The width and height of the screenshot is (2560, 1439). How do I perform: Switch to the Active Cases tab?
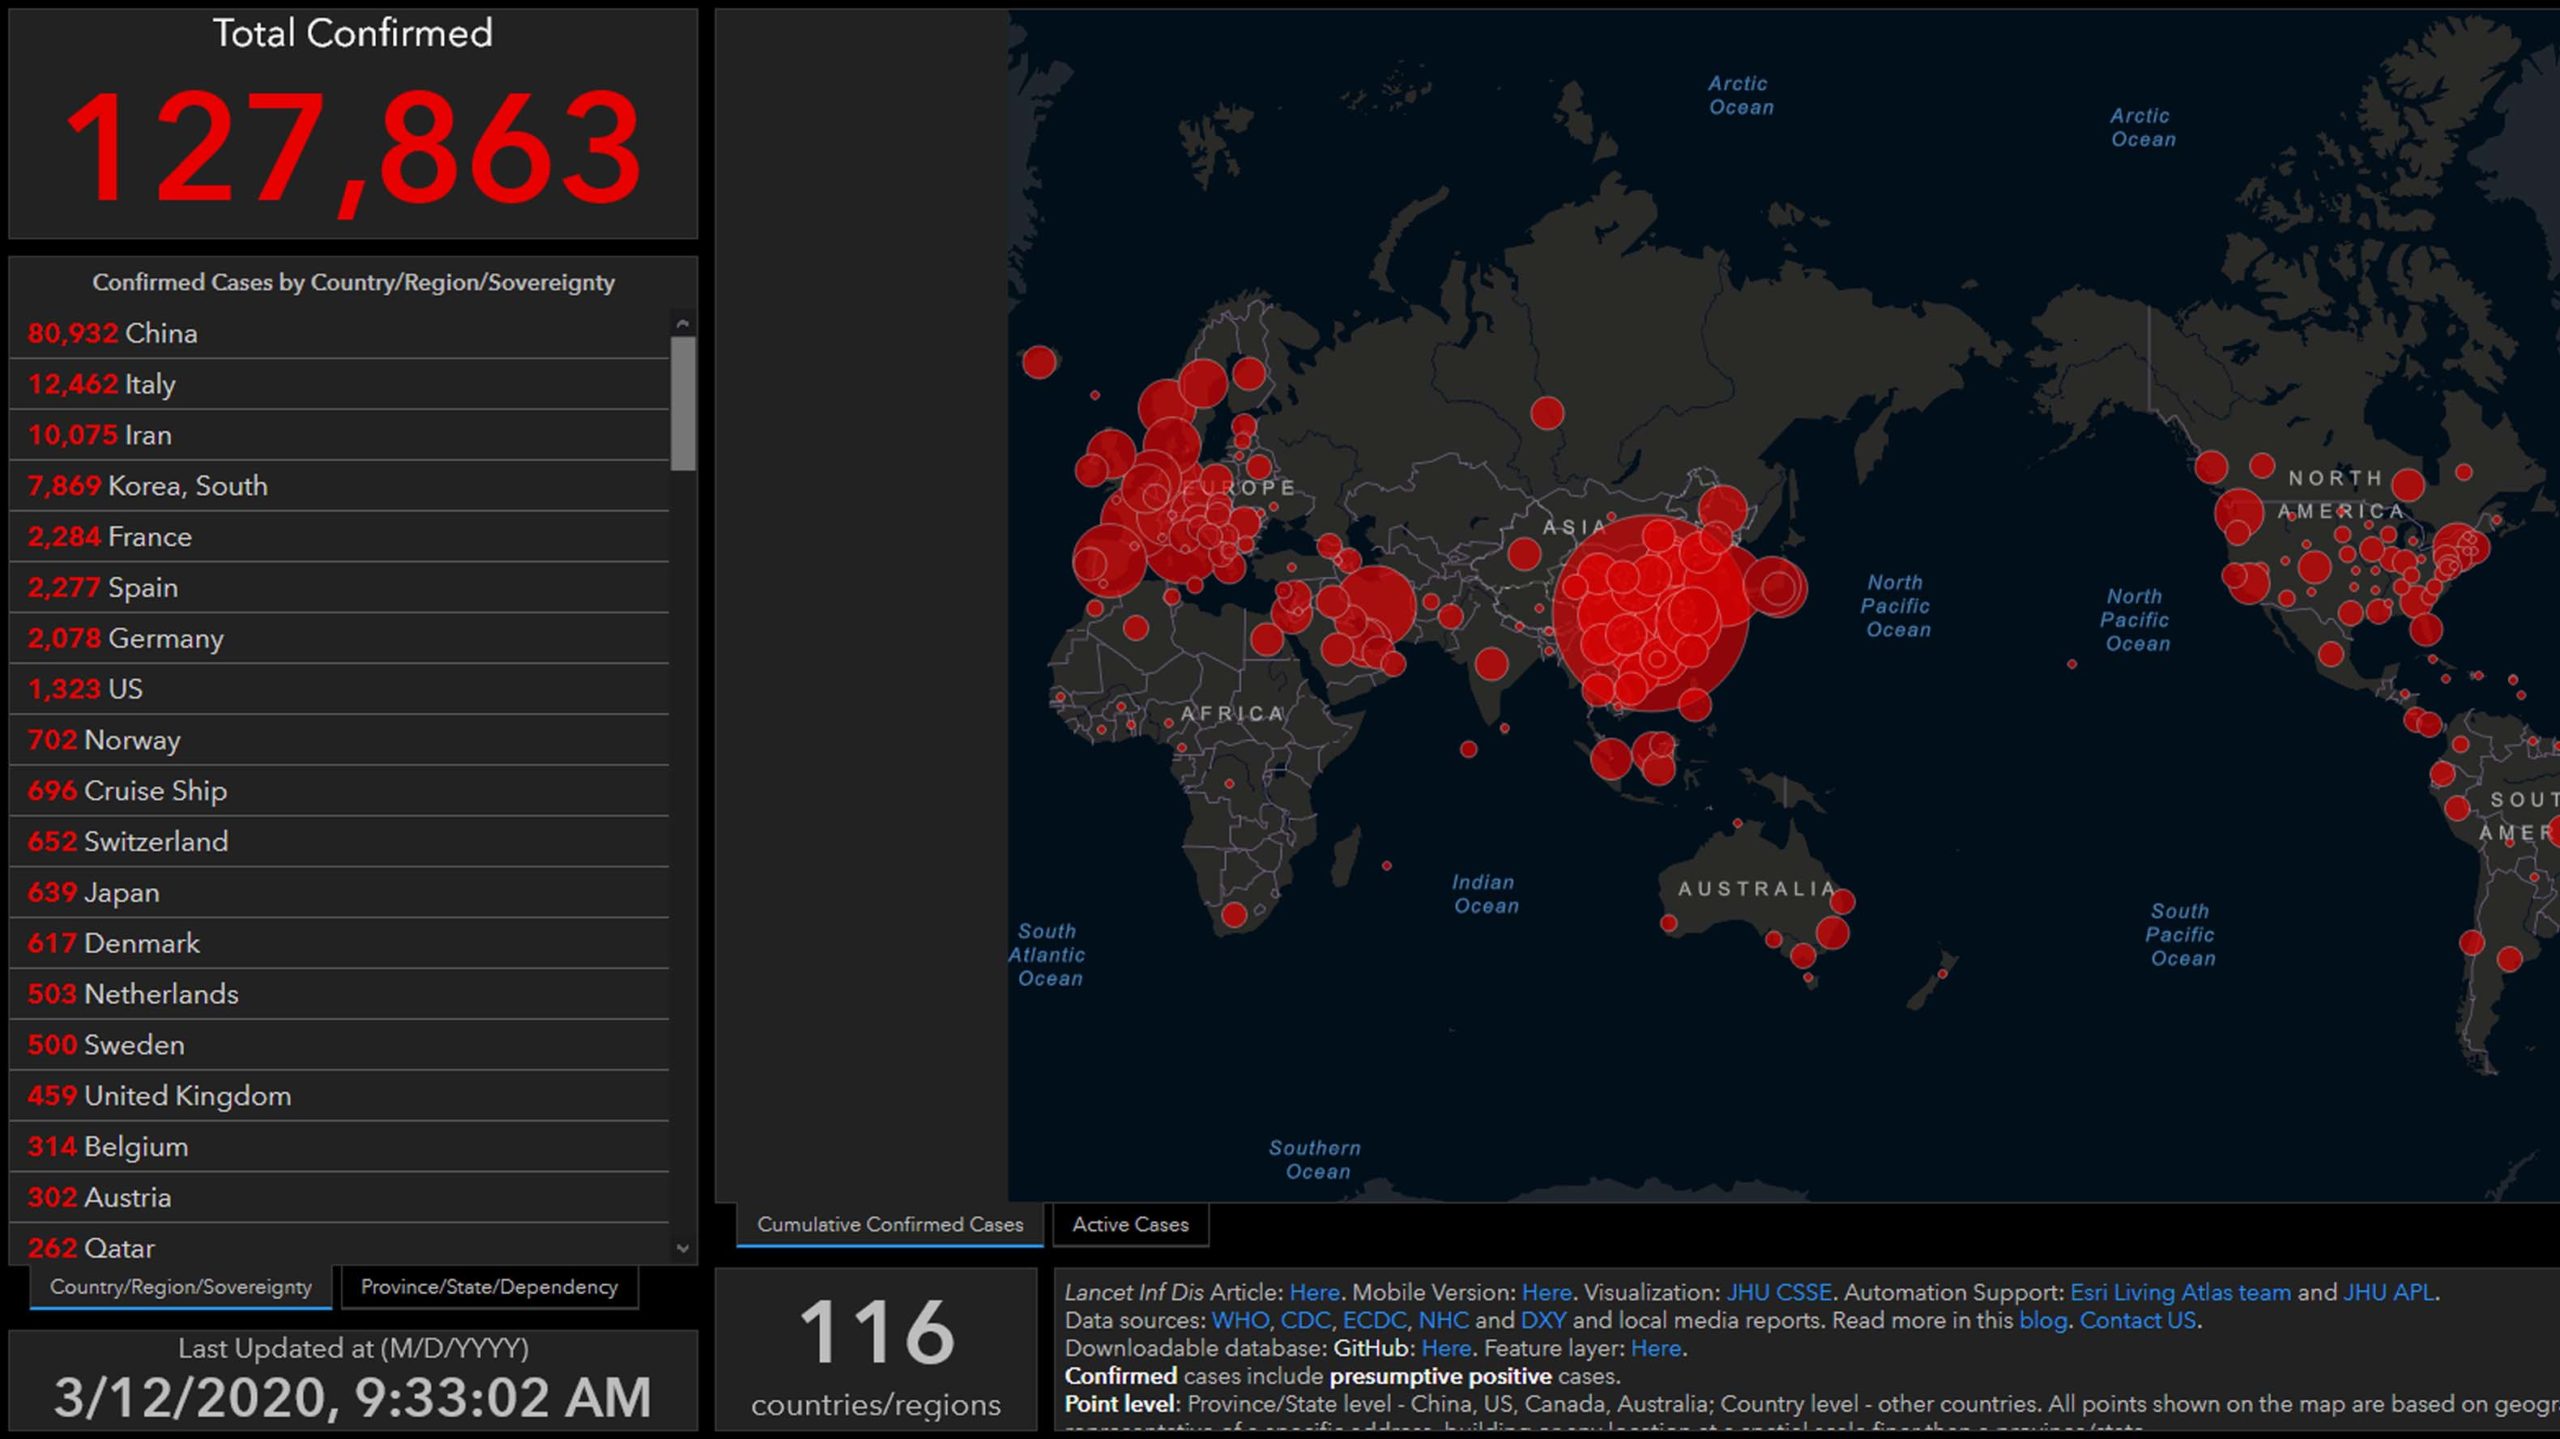[x=1130, y=1224]
